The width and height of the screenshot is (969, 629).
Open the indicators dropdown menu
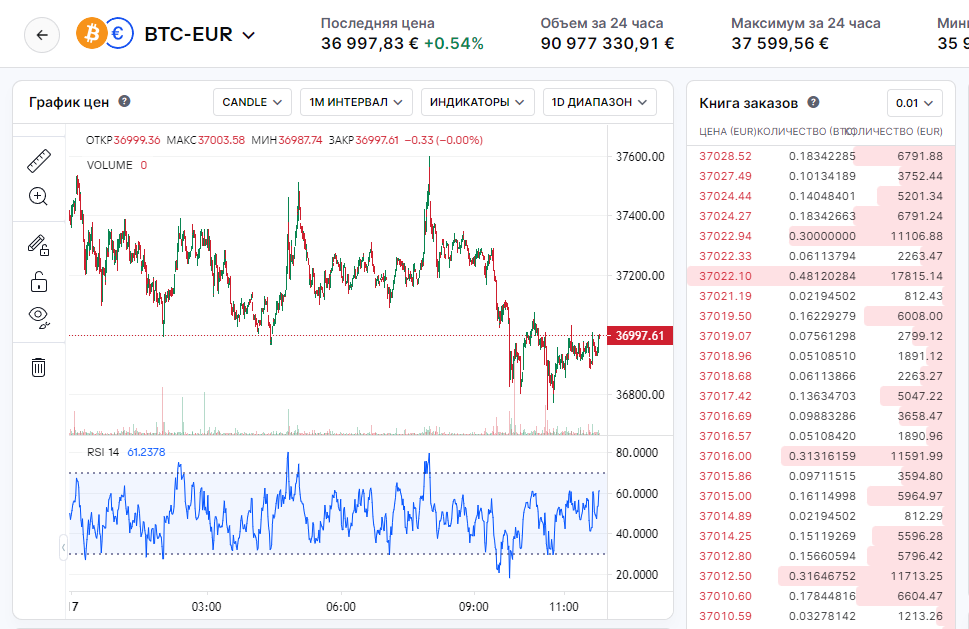pos(476,102)
